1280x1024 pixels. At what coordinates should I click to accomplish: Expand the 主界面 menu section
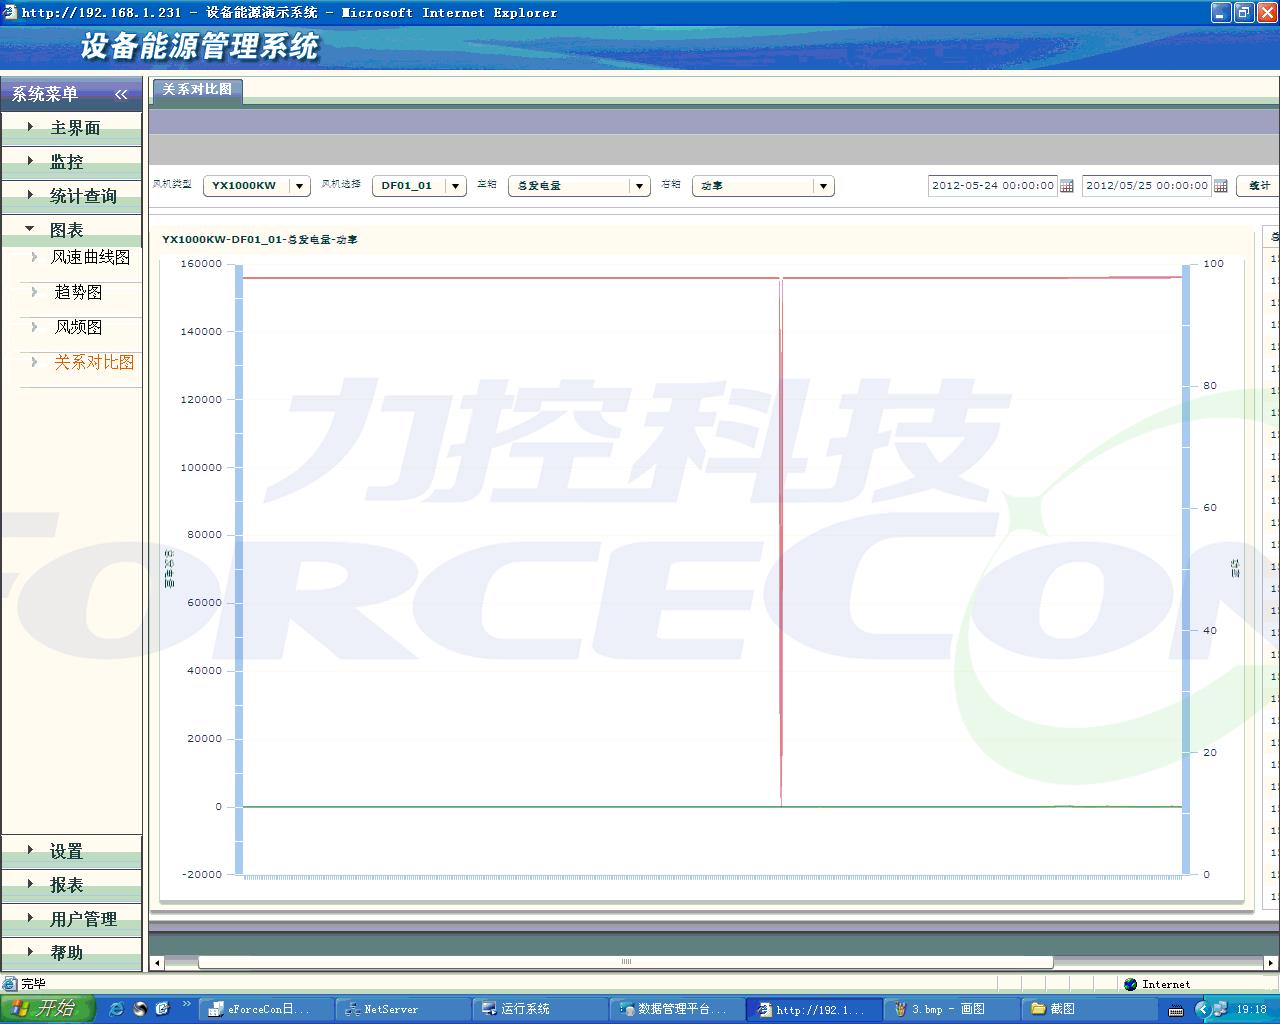[71, 128]
